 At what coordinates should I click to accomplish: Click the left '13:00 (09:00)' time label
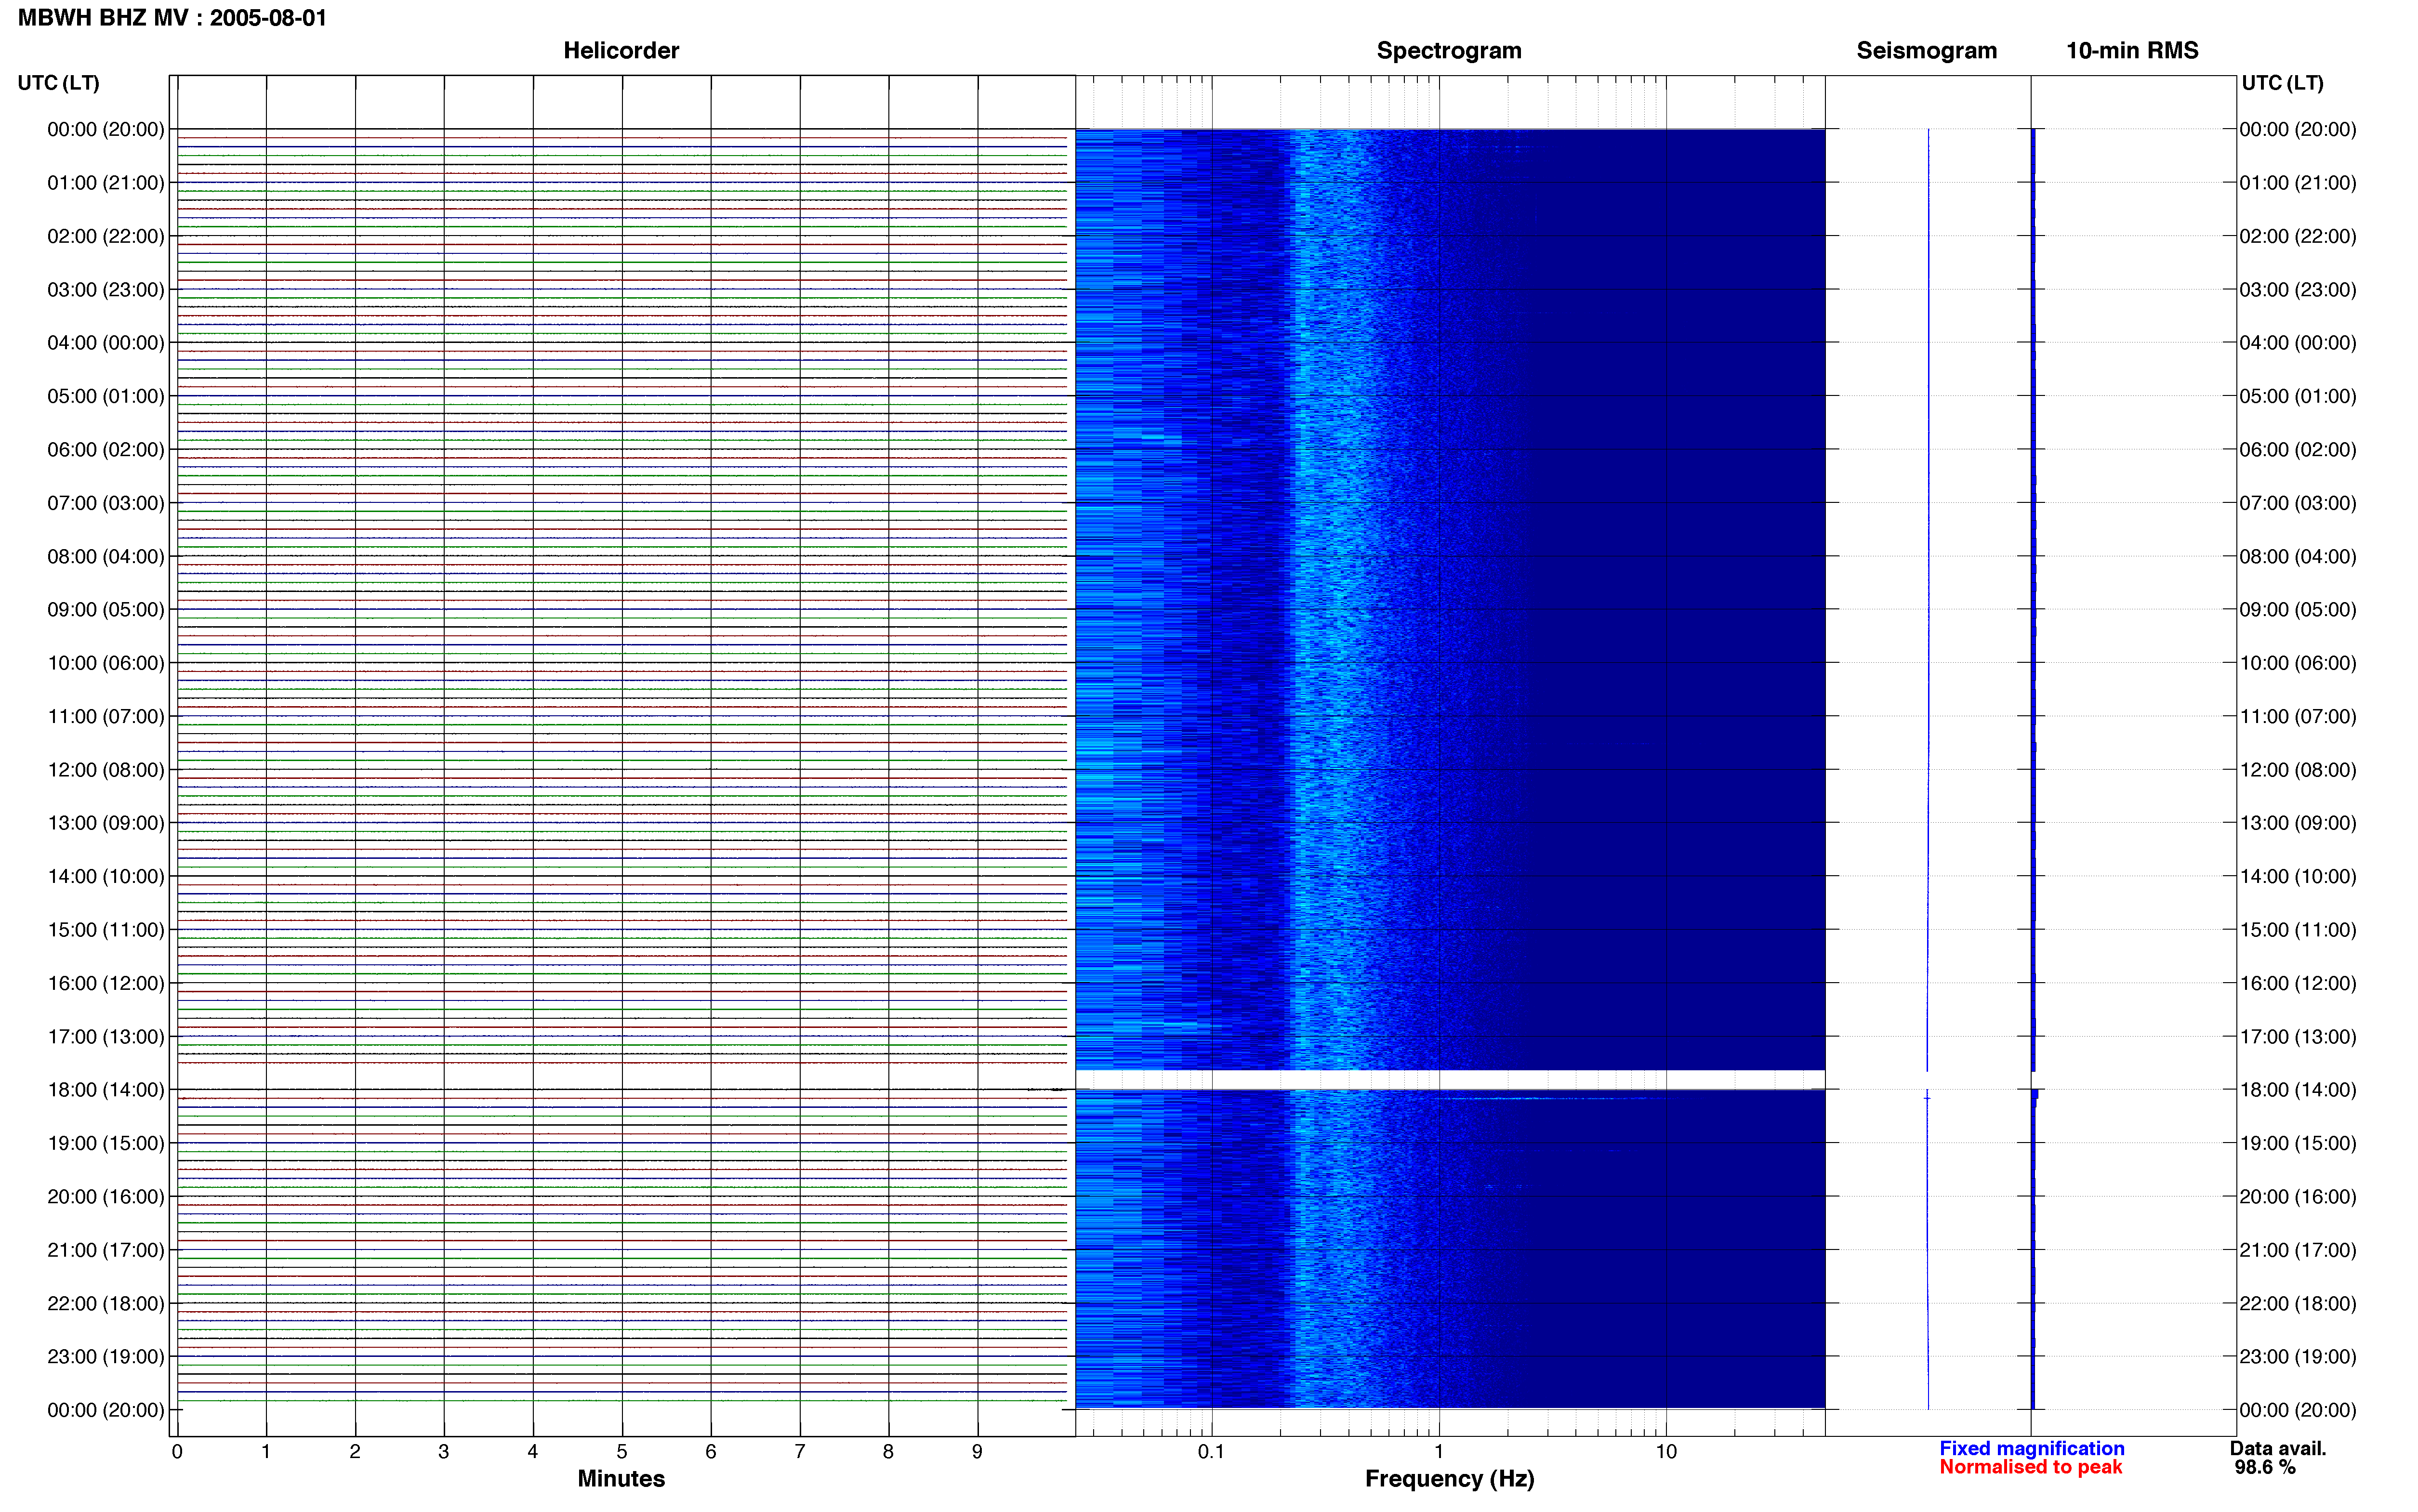[106, 823]
